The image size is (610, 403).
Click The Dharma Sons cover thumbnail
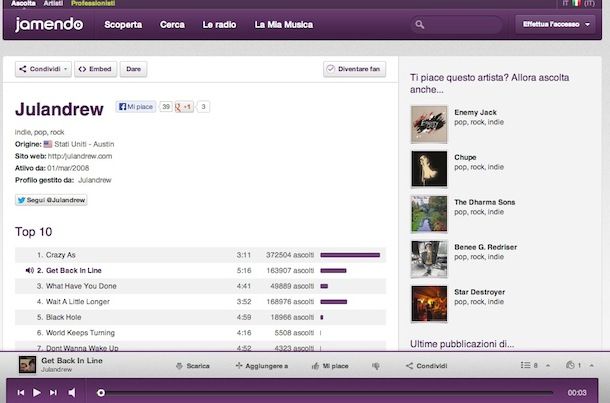(429, 214)
